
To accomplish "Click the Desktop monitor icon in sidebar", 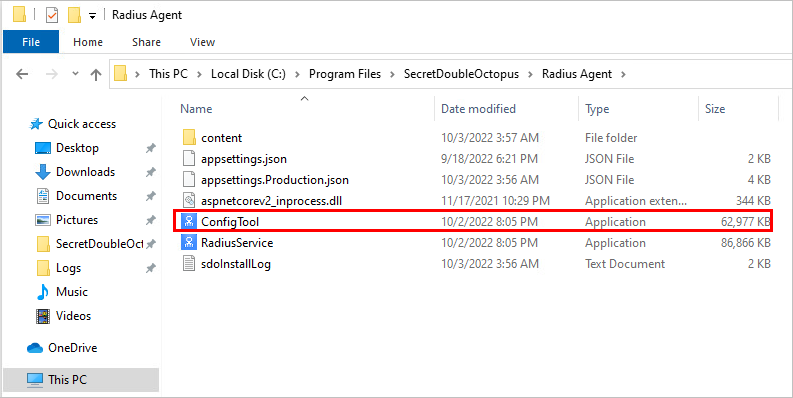I will 43,148.
